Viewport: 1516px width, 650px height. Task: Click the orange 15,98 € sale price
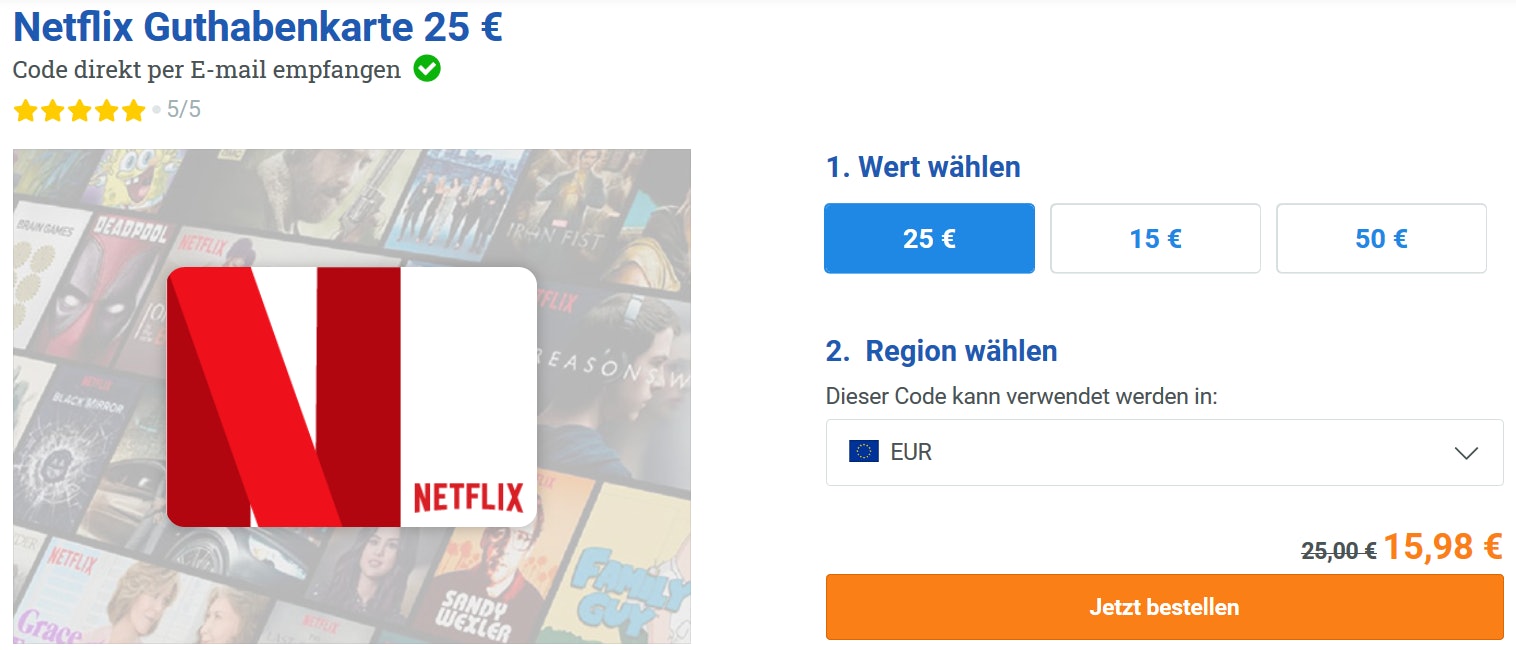point(1443,547)
